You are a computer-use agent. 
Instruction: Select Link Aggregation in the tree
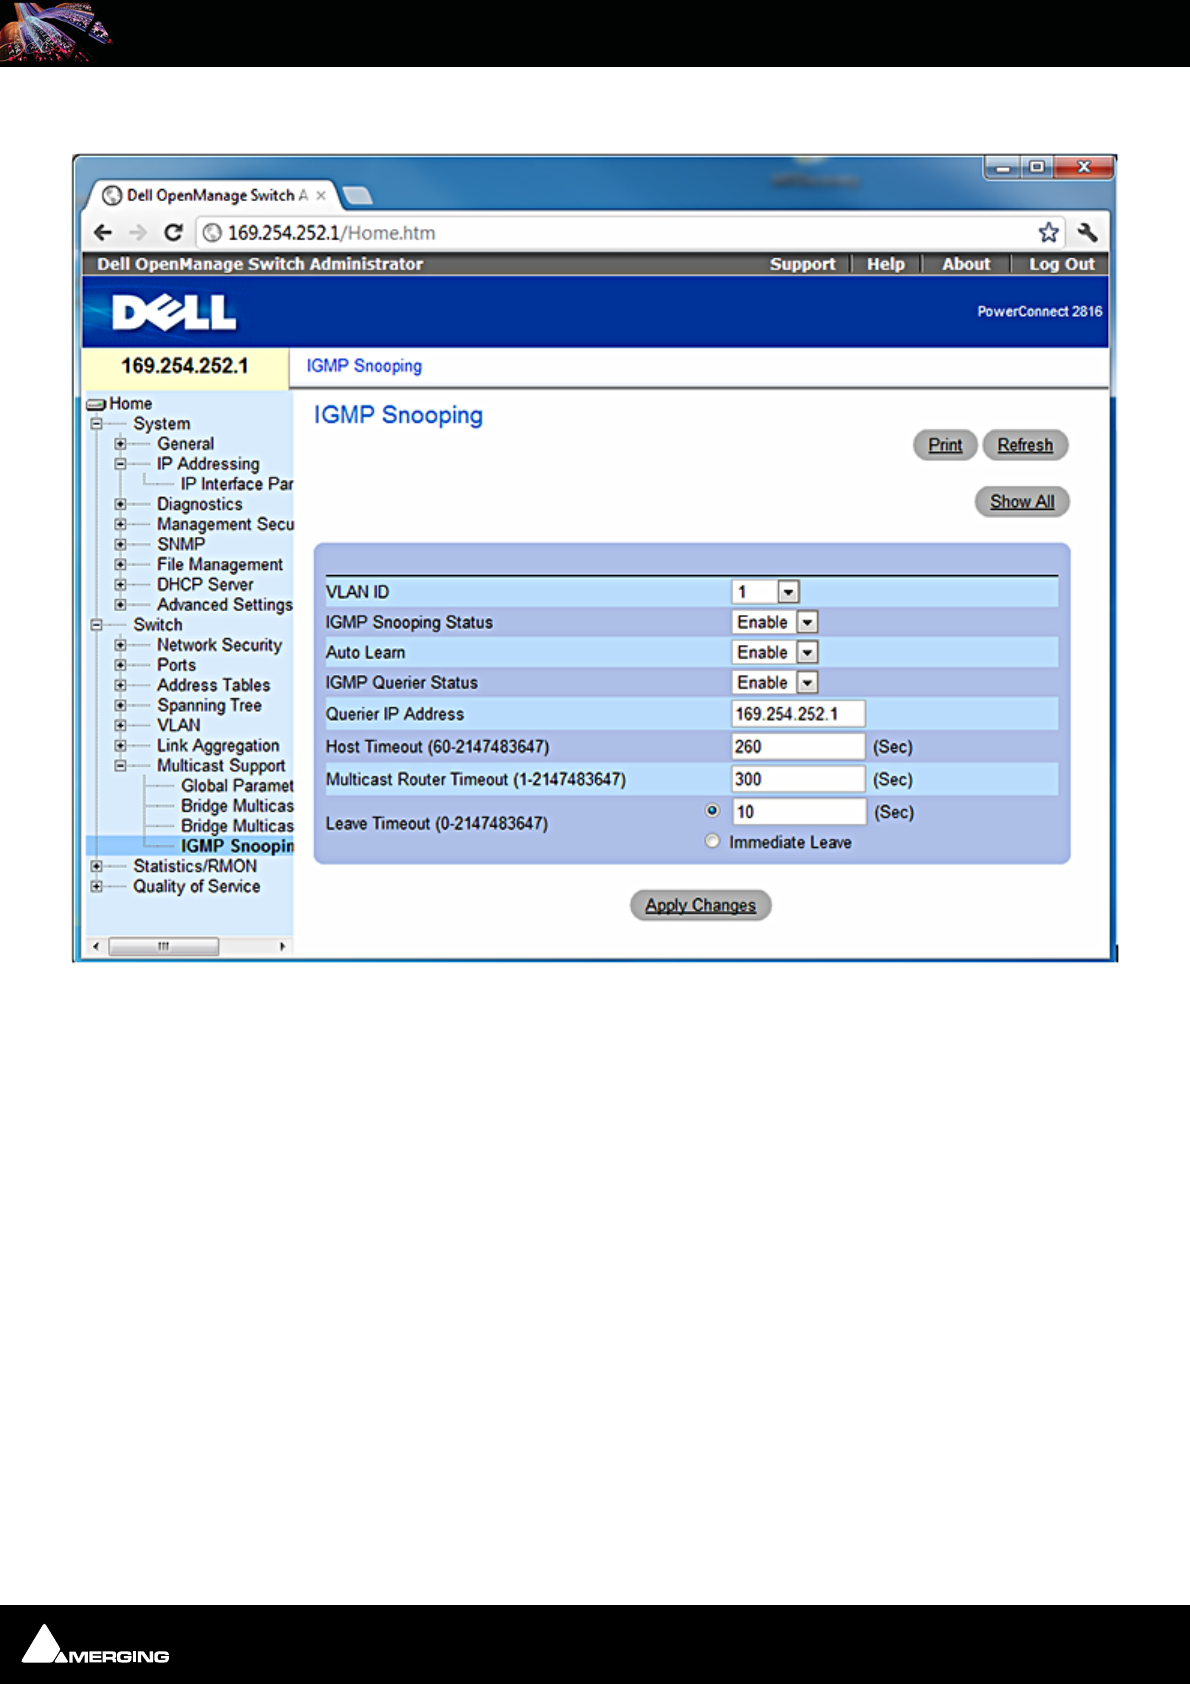point(218,746)
